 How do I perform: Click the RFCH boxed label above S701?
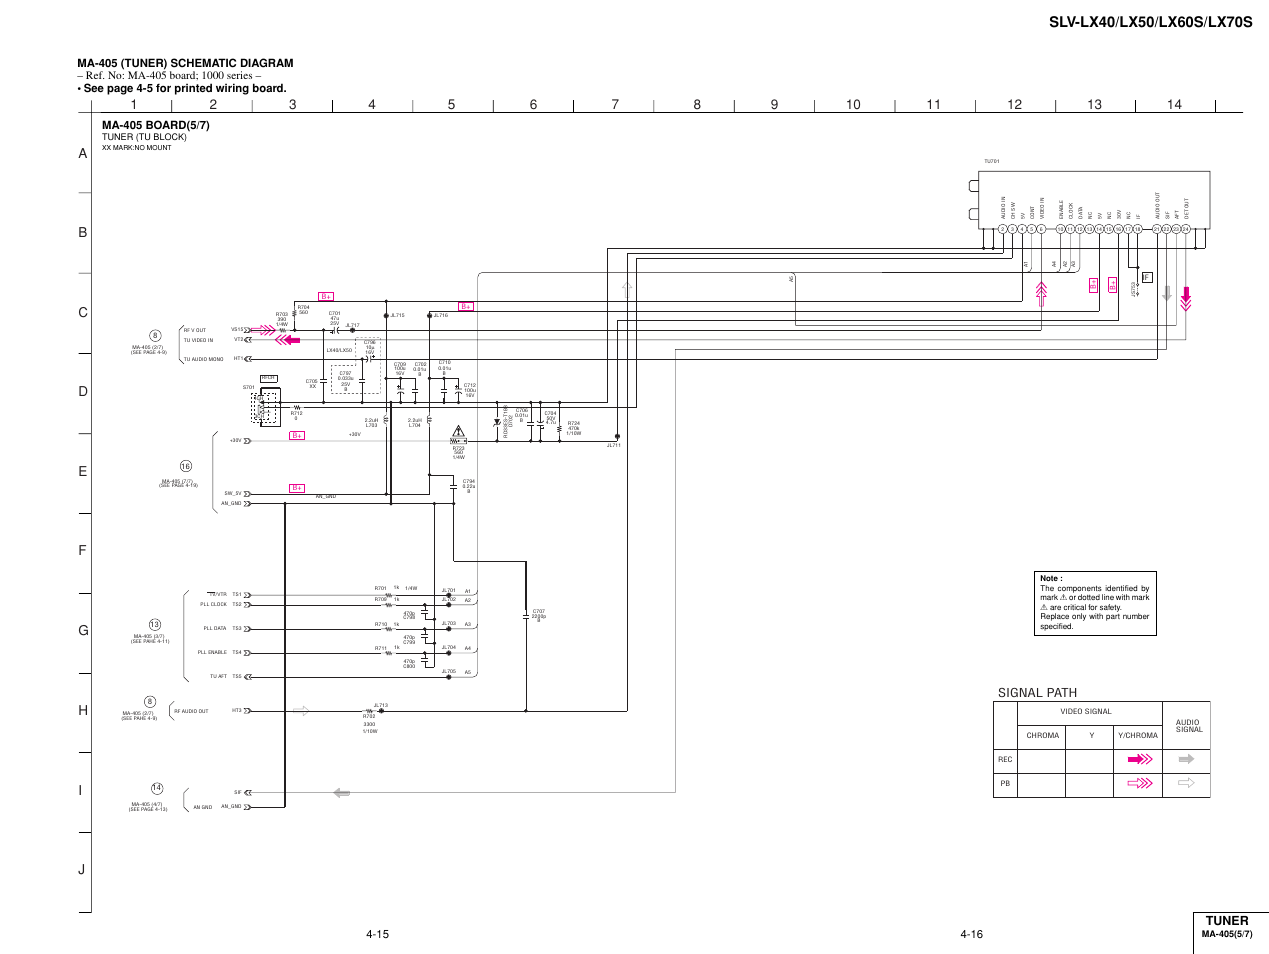tap(267, 378)
